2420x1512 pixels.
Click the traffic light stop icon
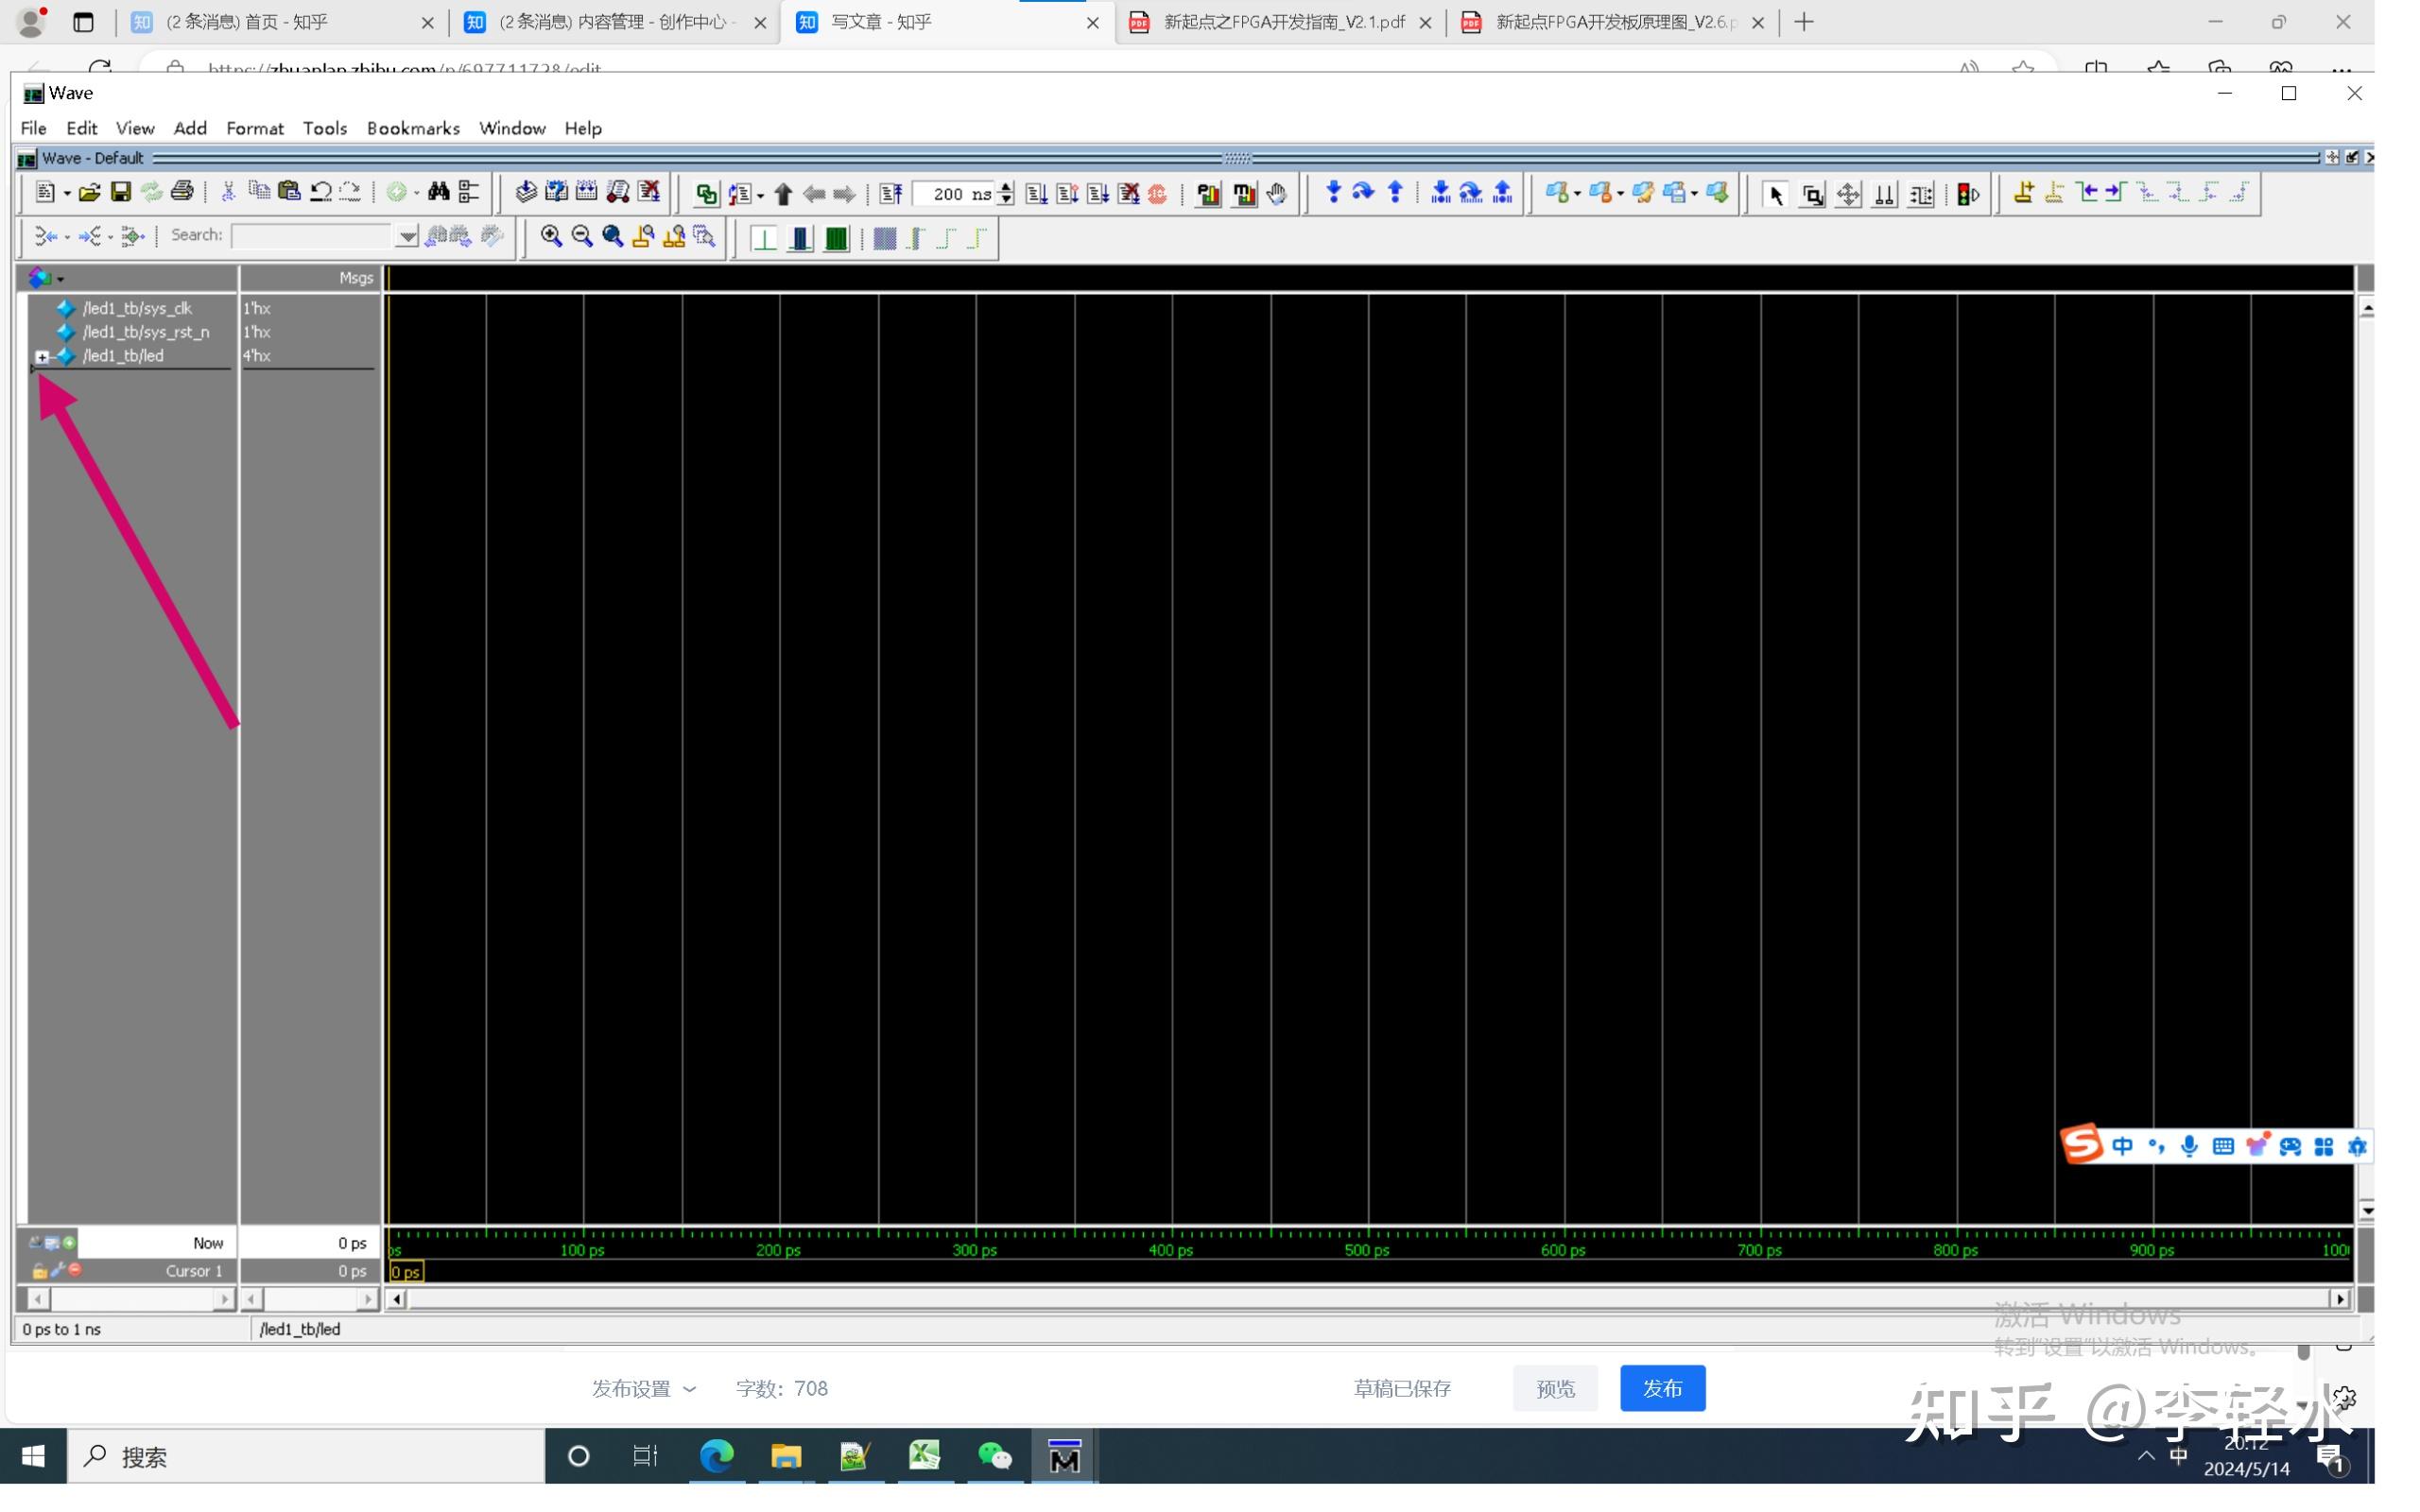(x=1968, y=194)
